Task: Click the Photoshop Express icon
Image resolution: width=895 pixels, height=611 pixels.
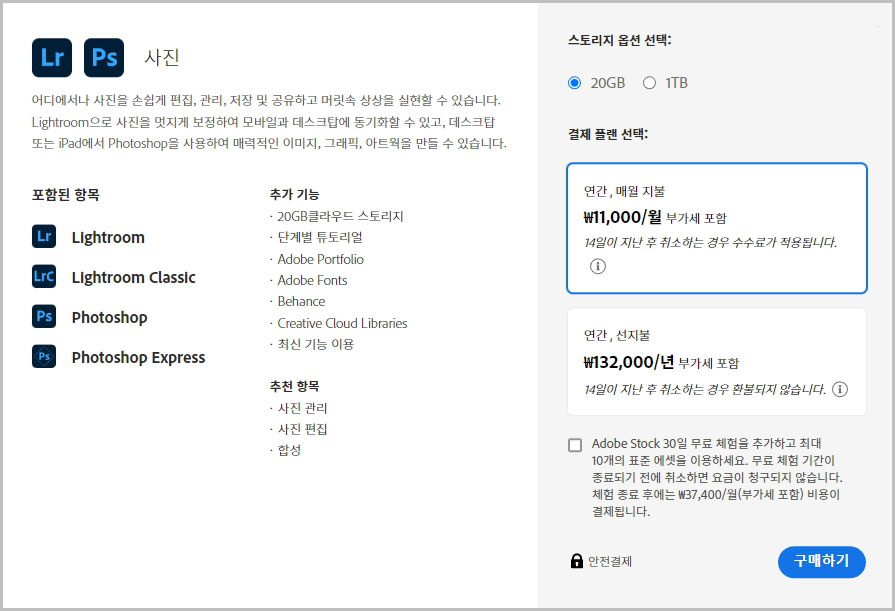Action: (44, 356)
